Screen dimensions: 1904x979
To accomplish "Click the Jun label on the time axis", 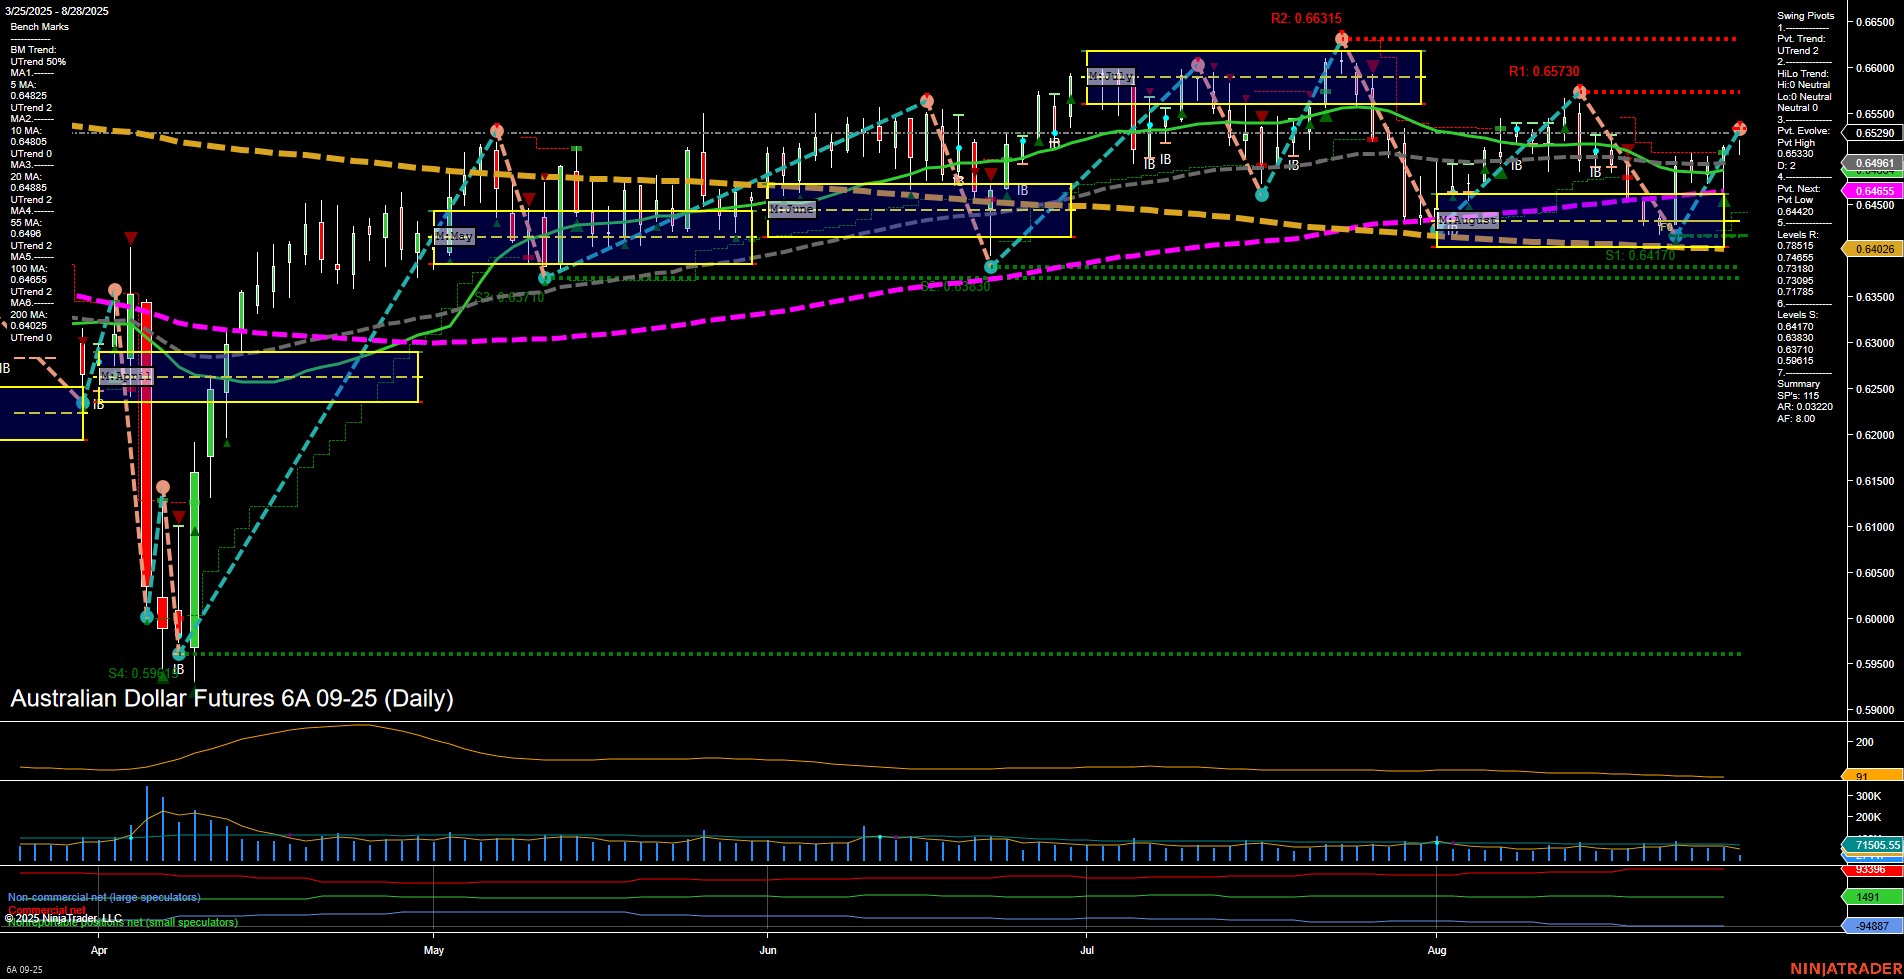I will 767,950.
